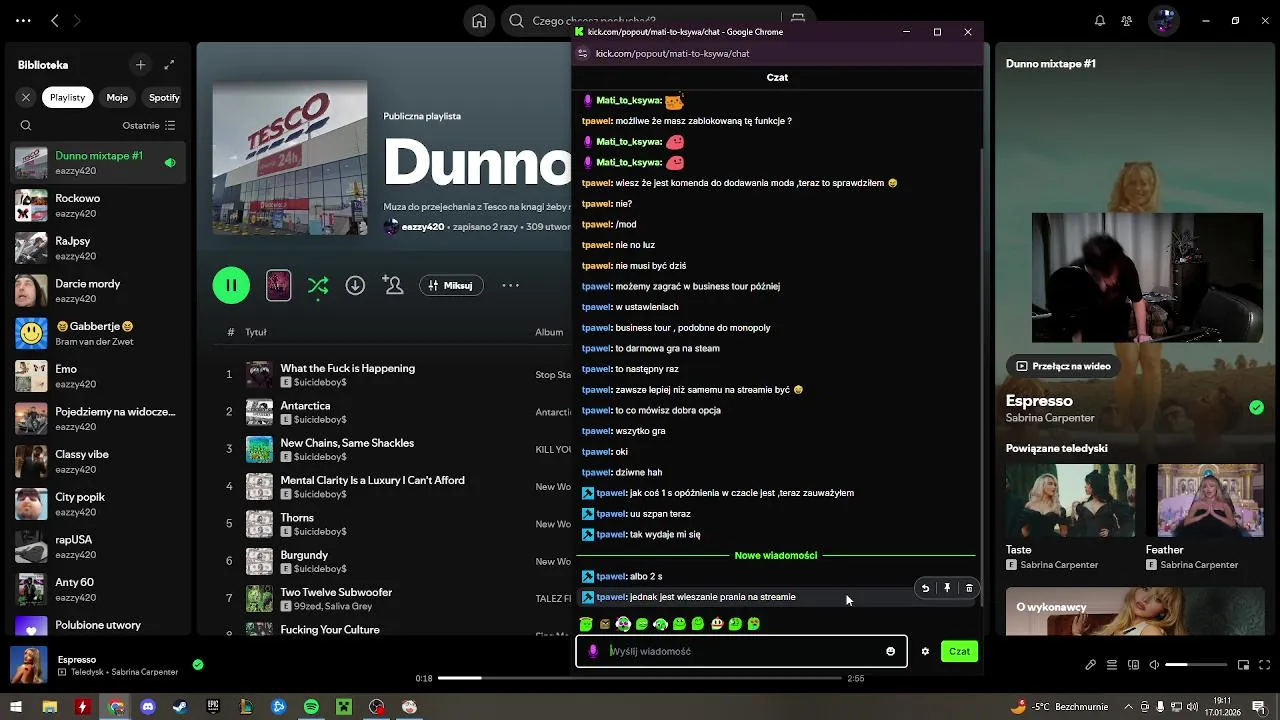
Task: Open notifications bell in Spotify
Action: point(1100,20)
